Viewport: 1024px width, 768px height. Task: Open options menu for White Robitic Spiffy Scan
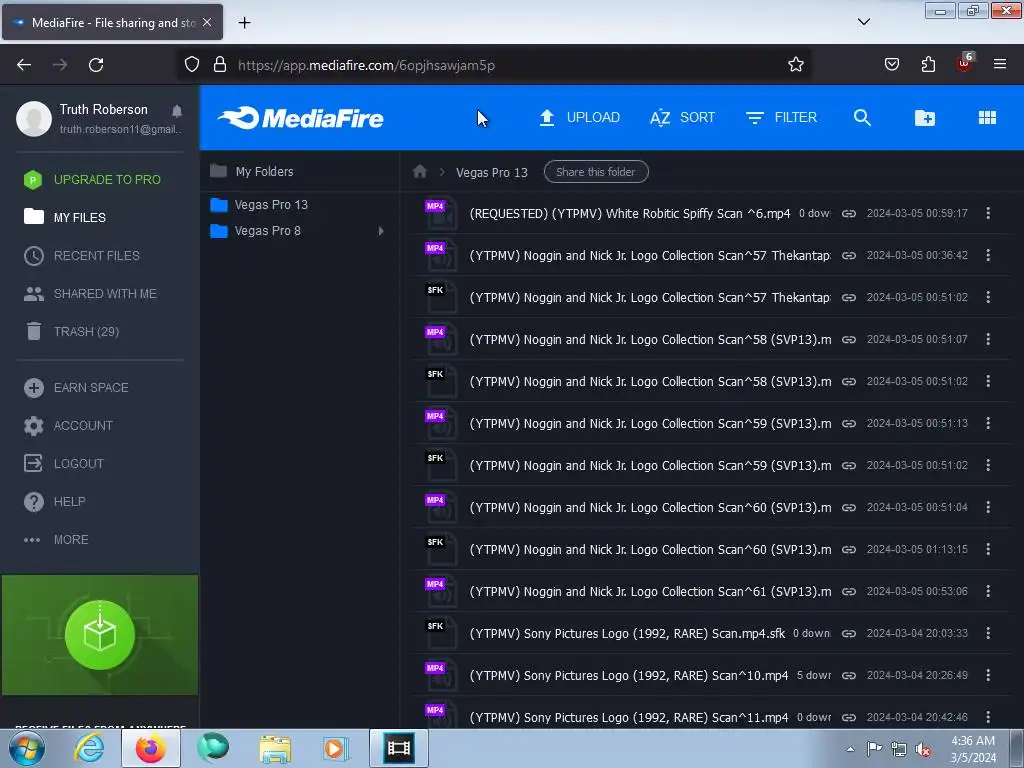(988, 213)
